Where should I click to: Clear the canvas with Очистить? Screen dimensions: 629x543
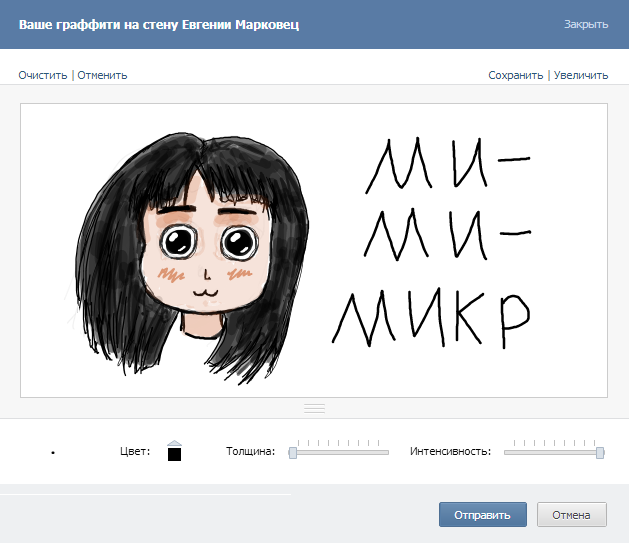(x=43, y=75)
